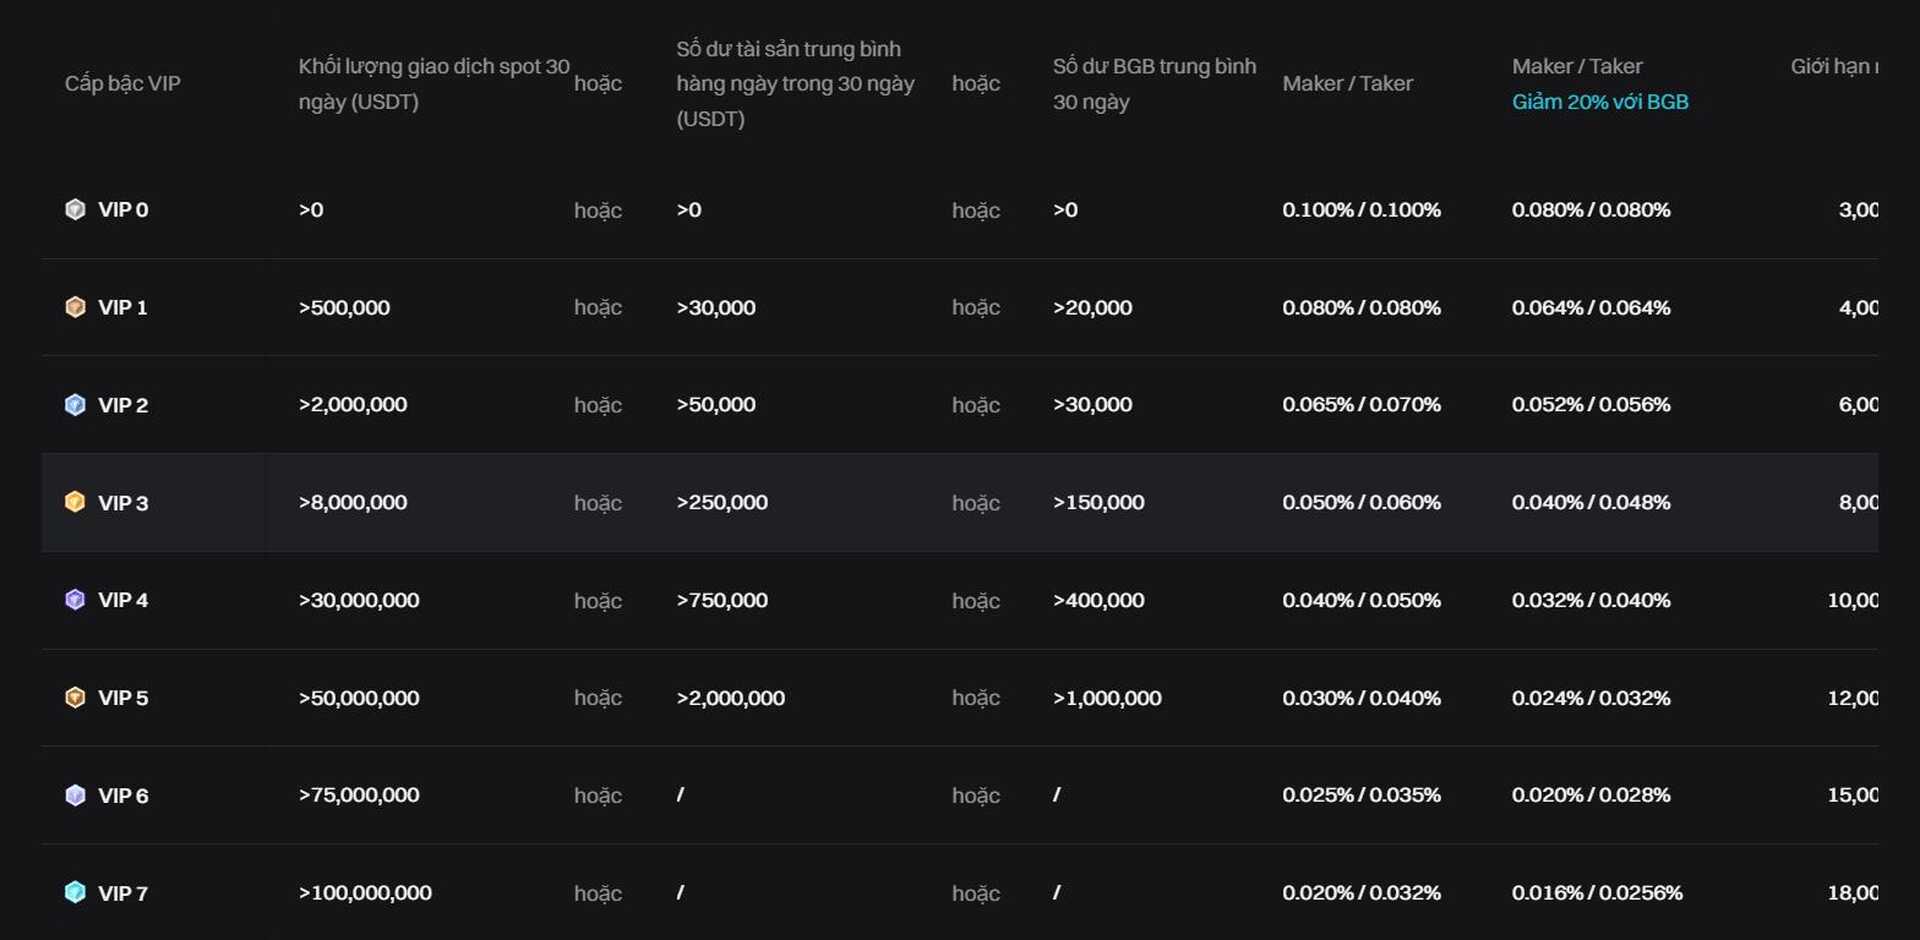Click the '>250,000' asset balance cell
This screenshot has width=1920, height=940.
(722, 503)
